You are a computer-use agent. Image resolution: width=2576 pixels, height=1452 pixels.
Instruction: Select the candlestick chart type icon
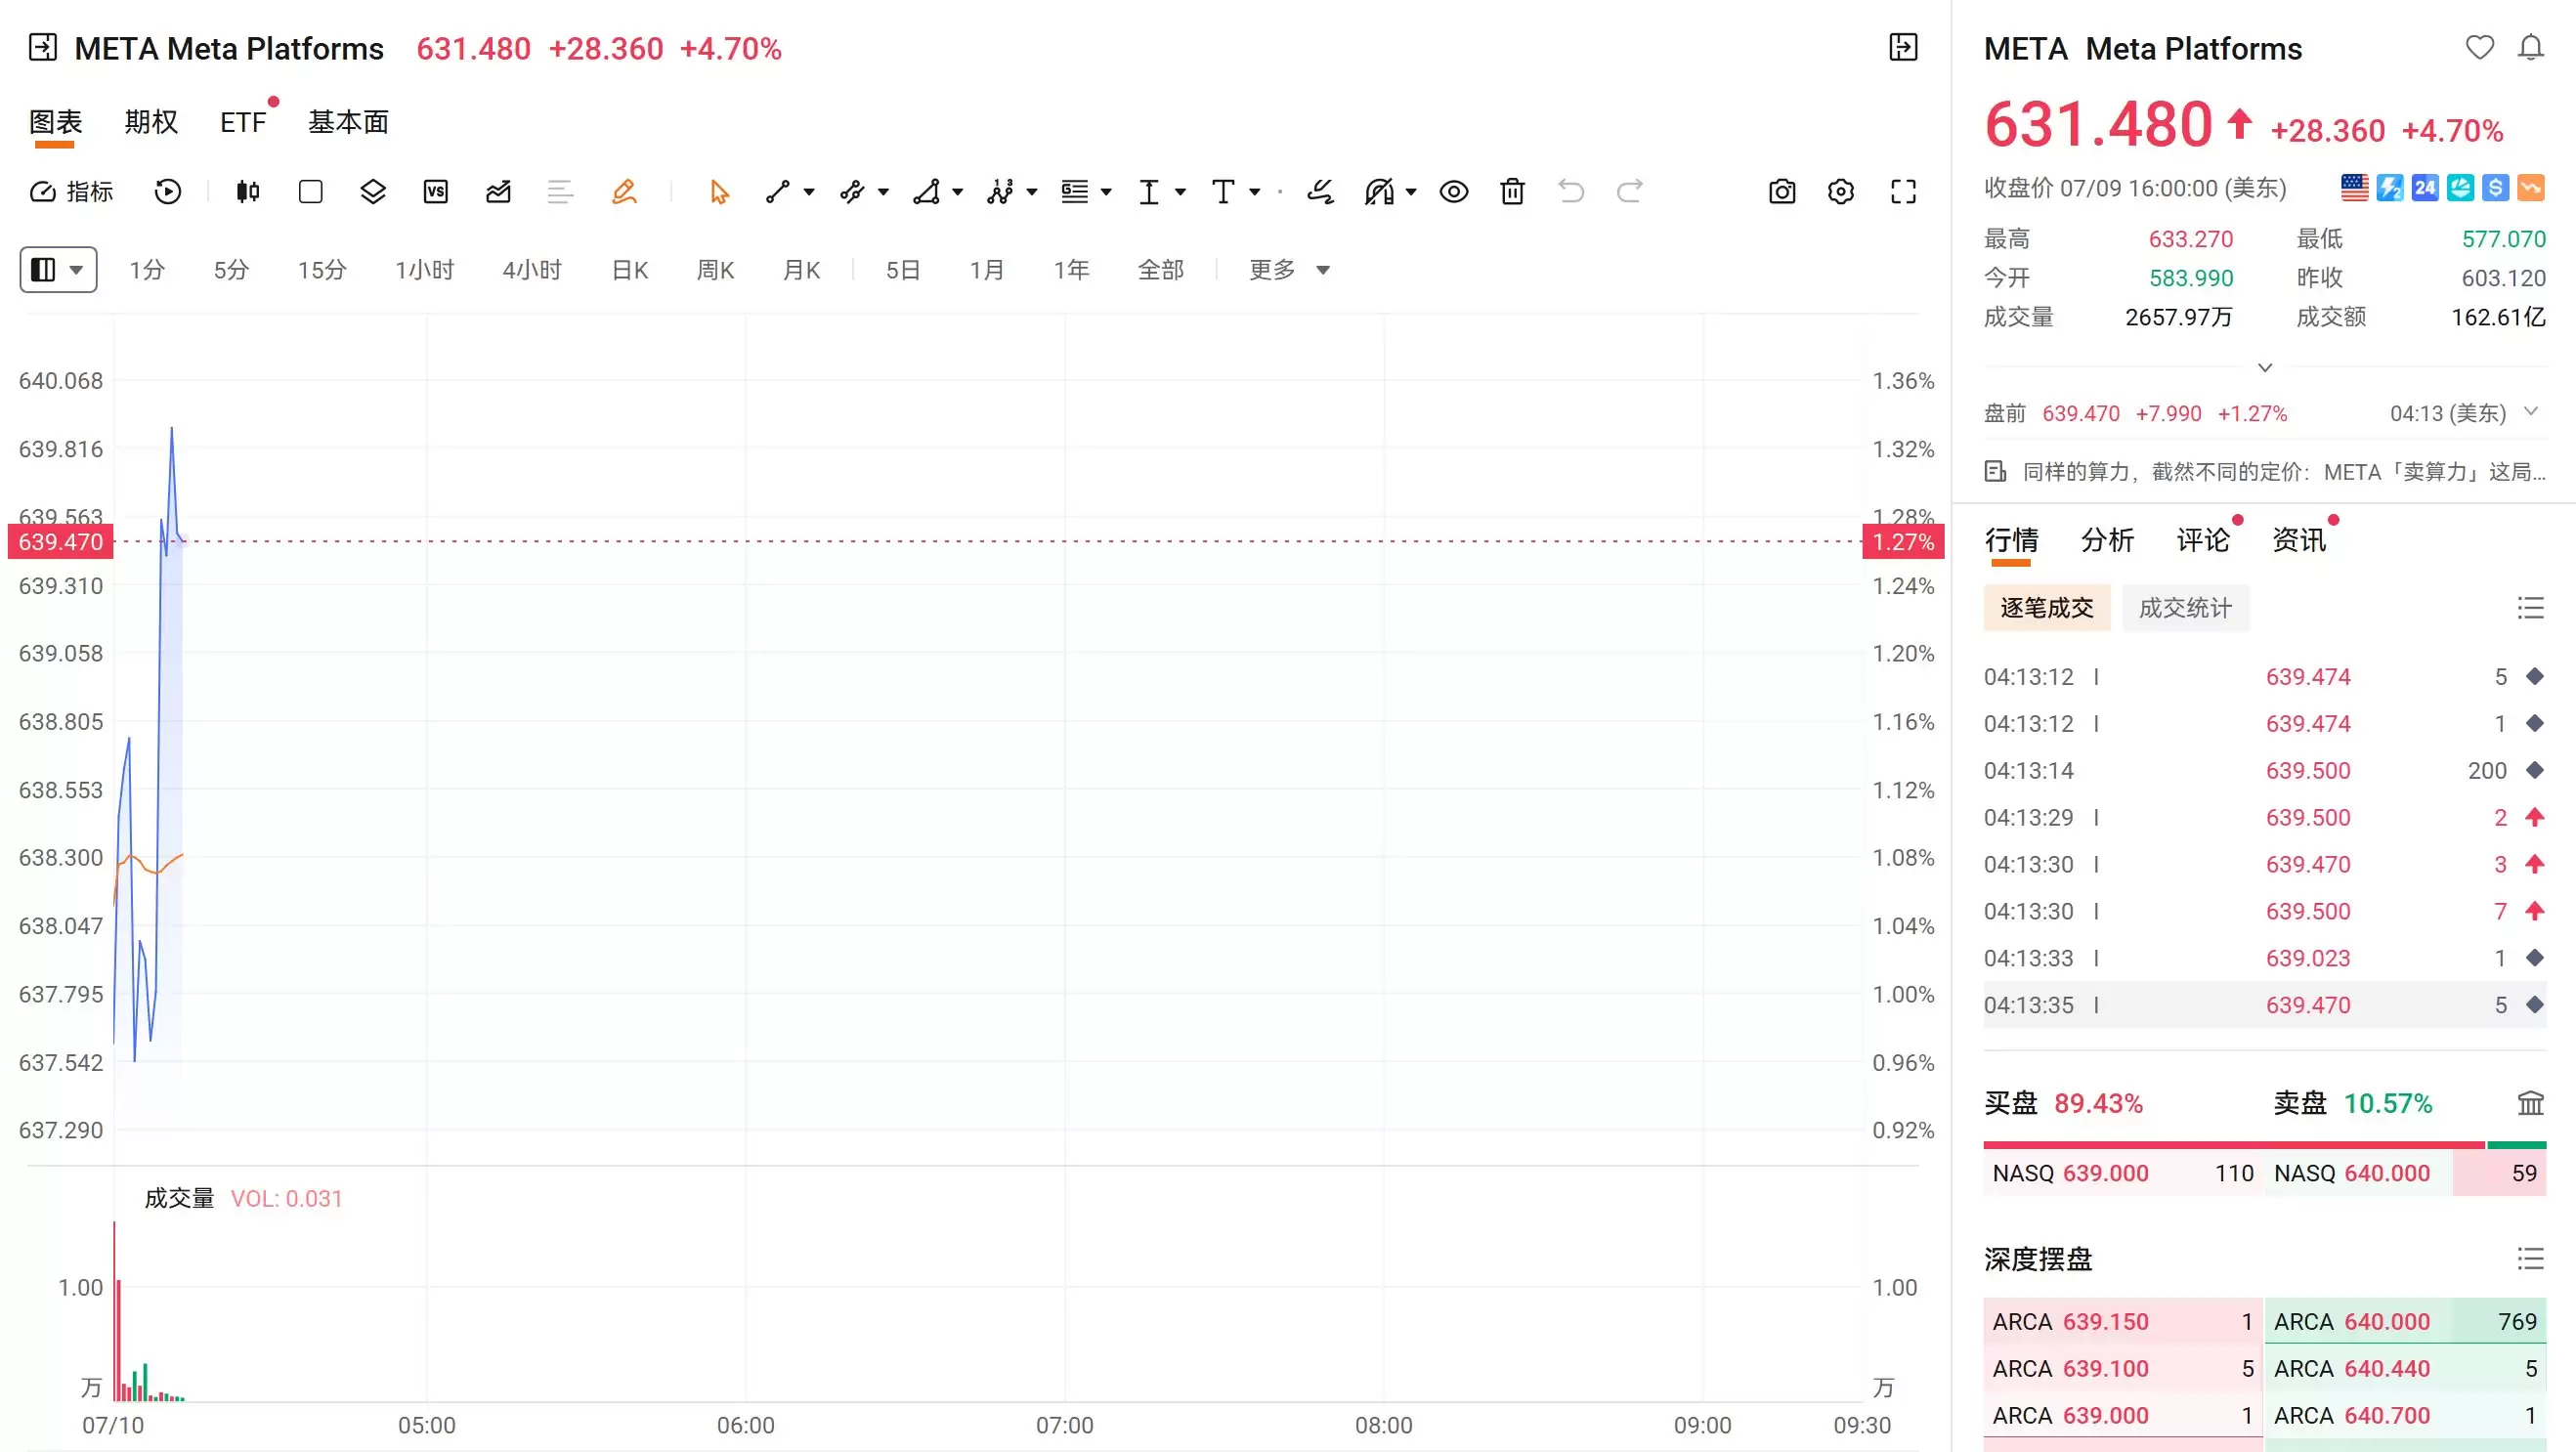248,191
